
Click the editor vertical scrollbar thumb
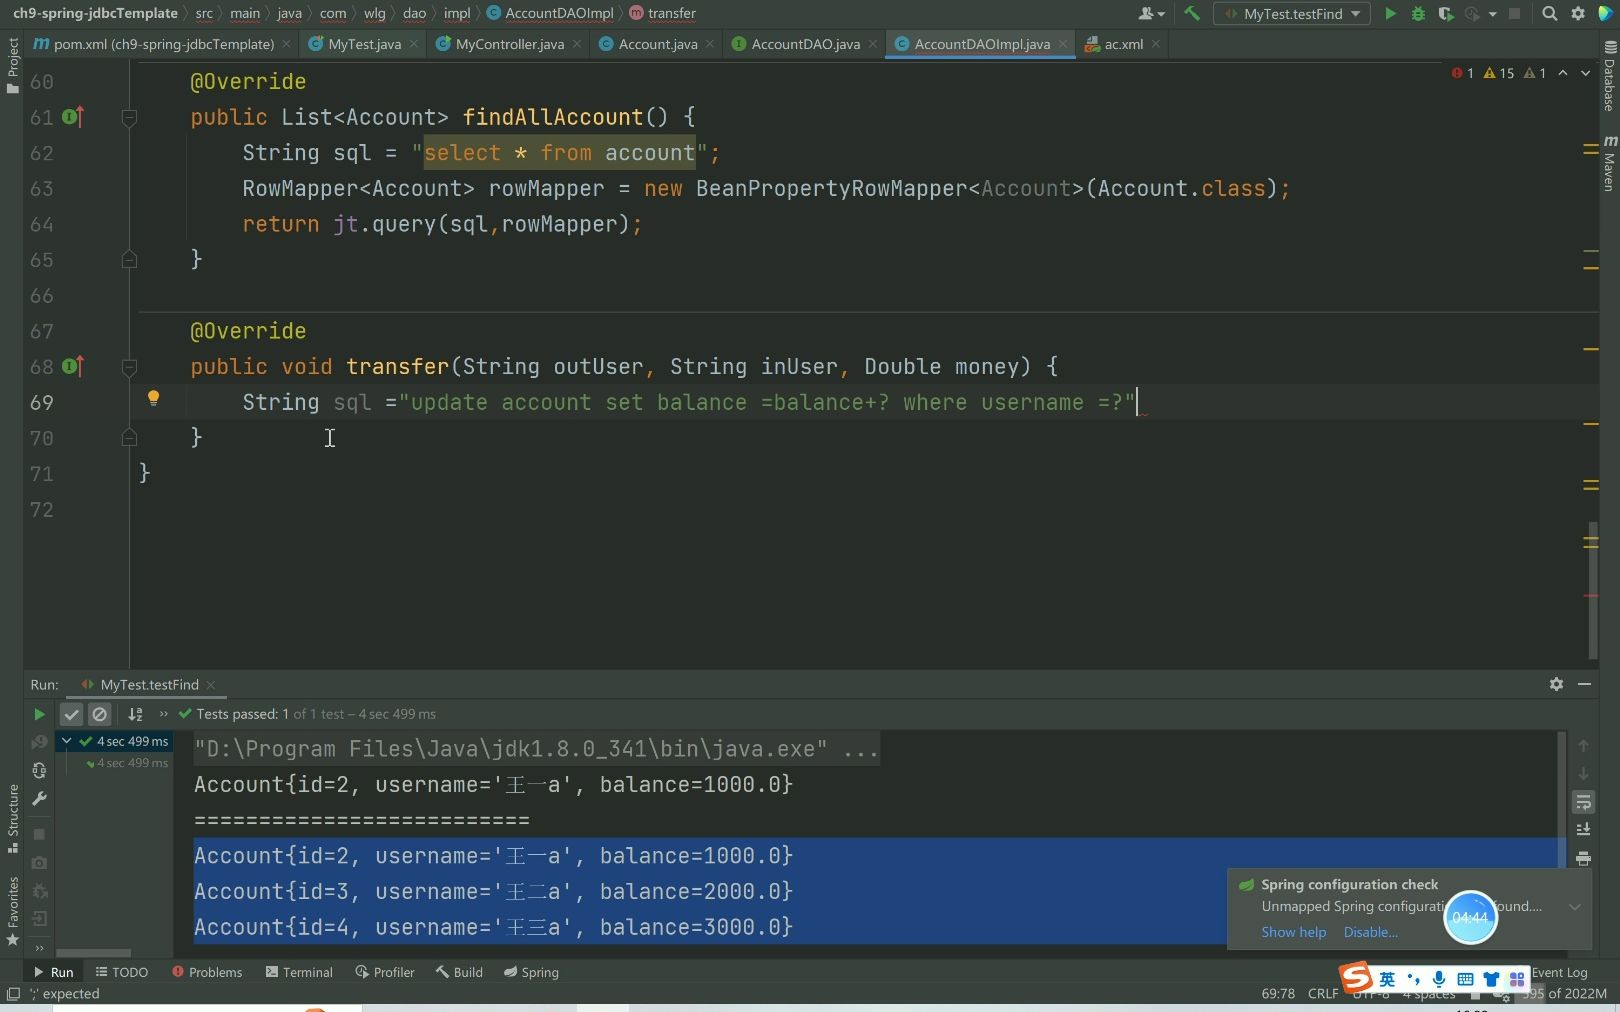tap(1592, 589)
